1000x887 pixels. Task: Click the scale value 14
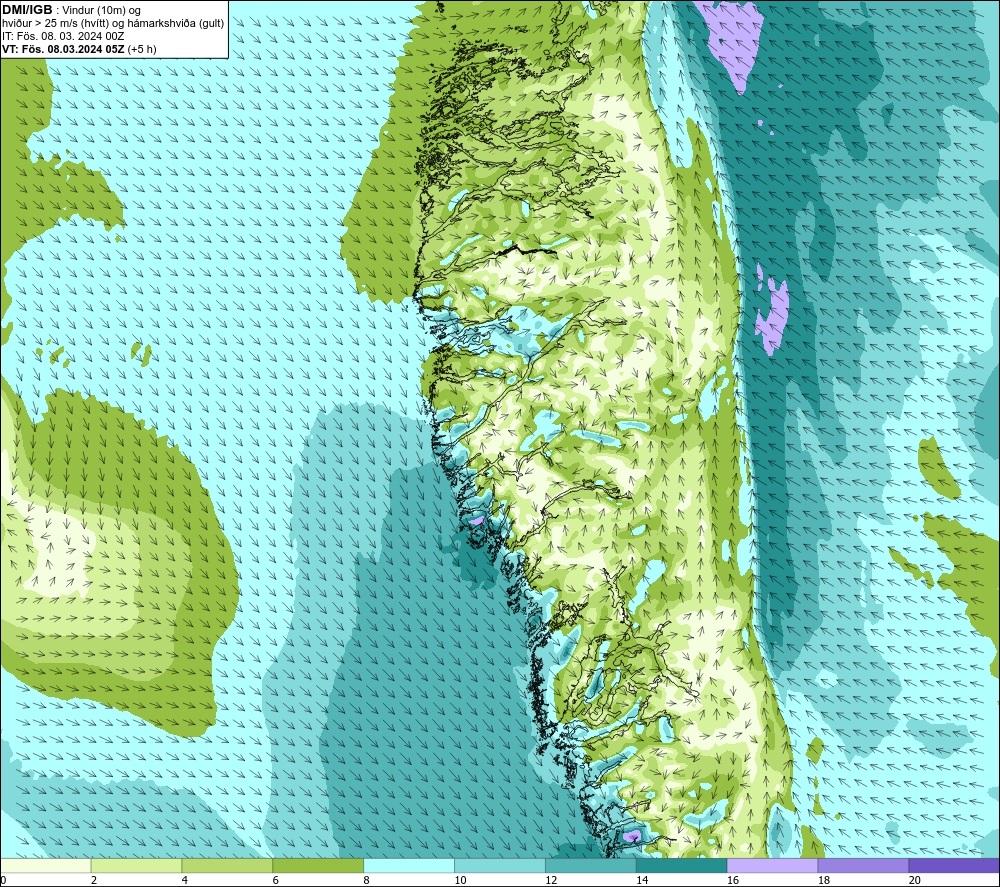click(x=642, y=880)
